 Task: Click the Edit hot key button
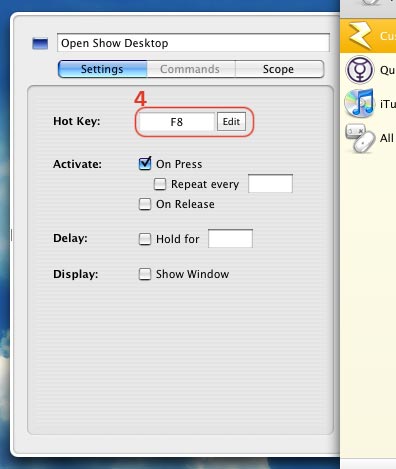[231, 122]
